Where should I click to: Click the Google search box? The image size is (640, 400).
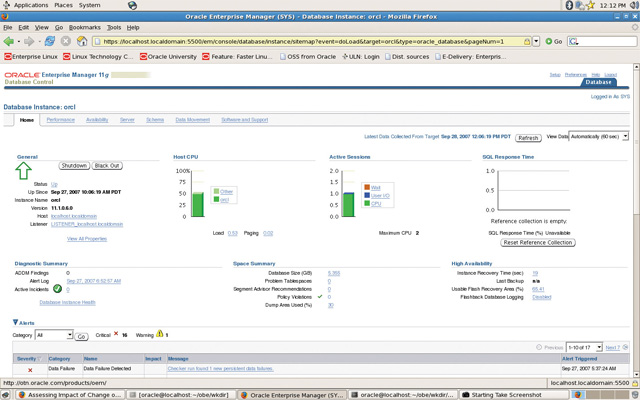point(602,42)
